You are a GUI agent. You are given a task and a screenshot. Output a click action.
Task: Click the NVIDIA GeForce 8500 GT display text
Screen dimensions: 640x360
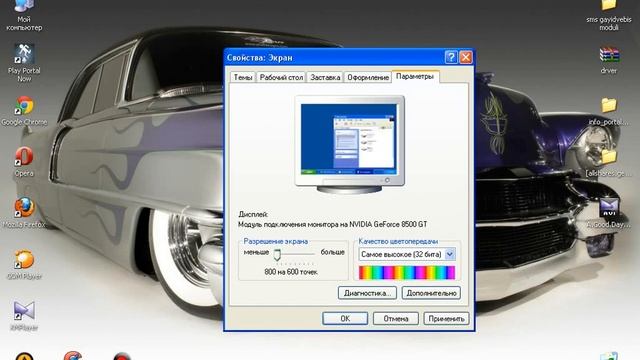pos(333,224)
